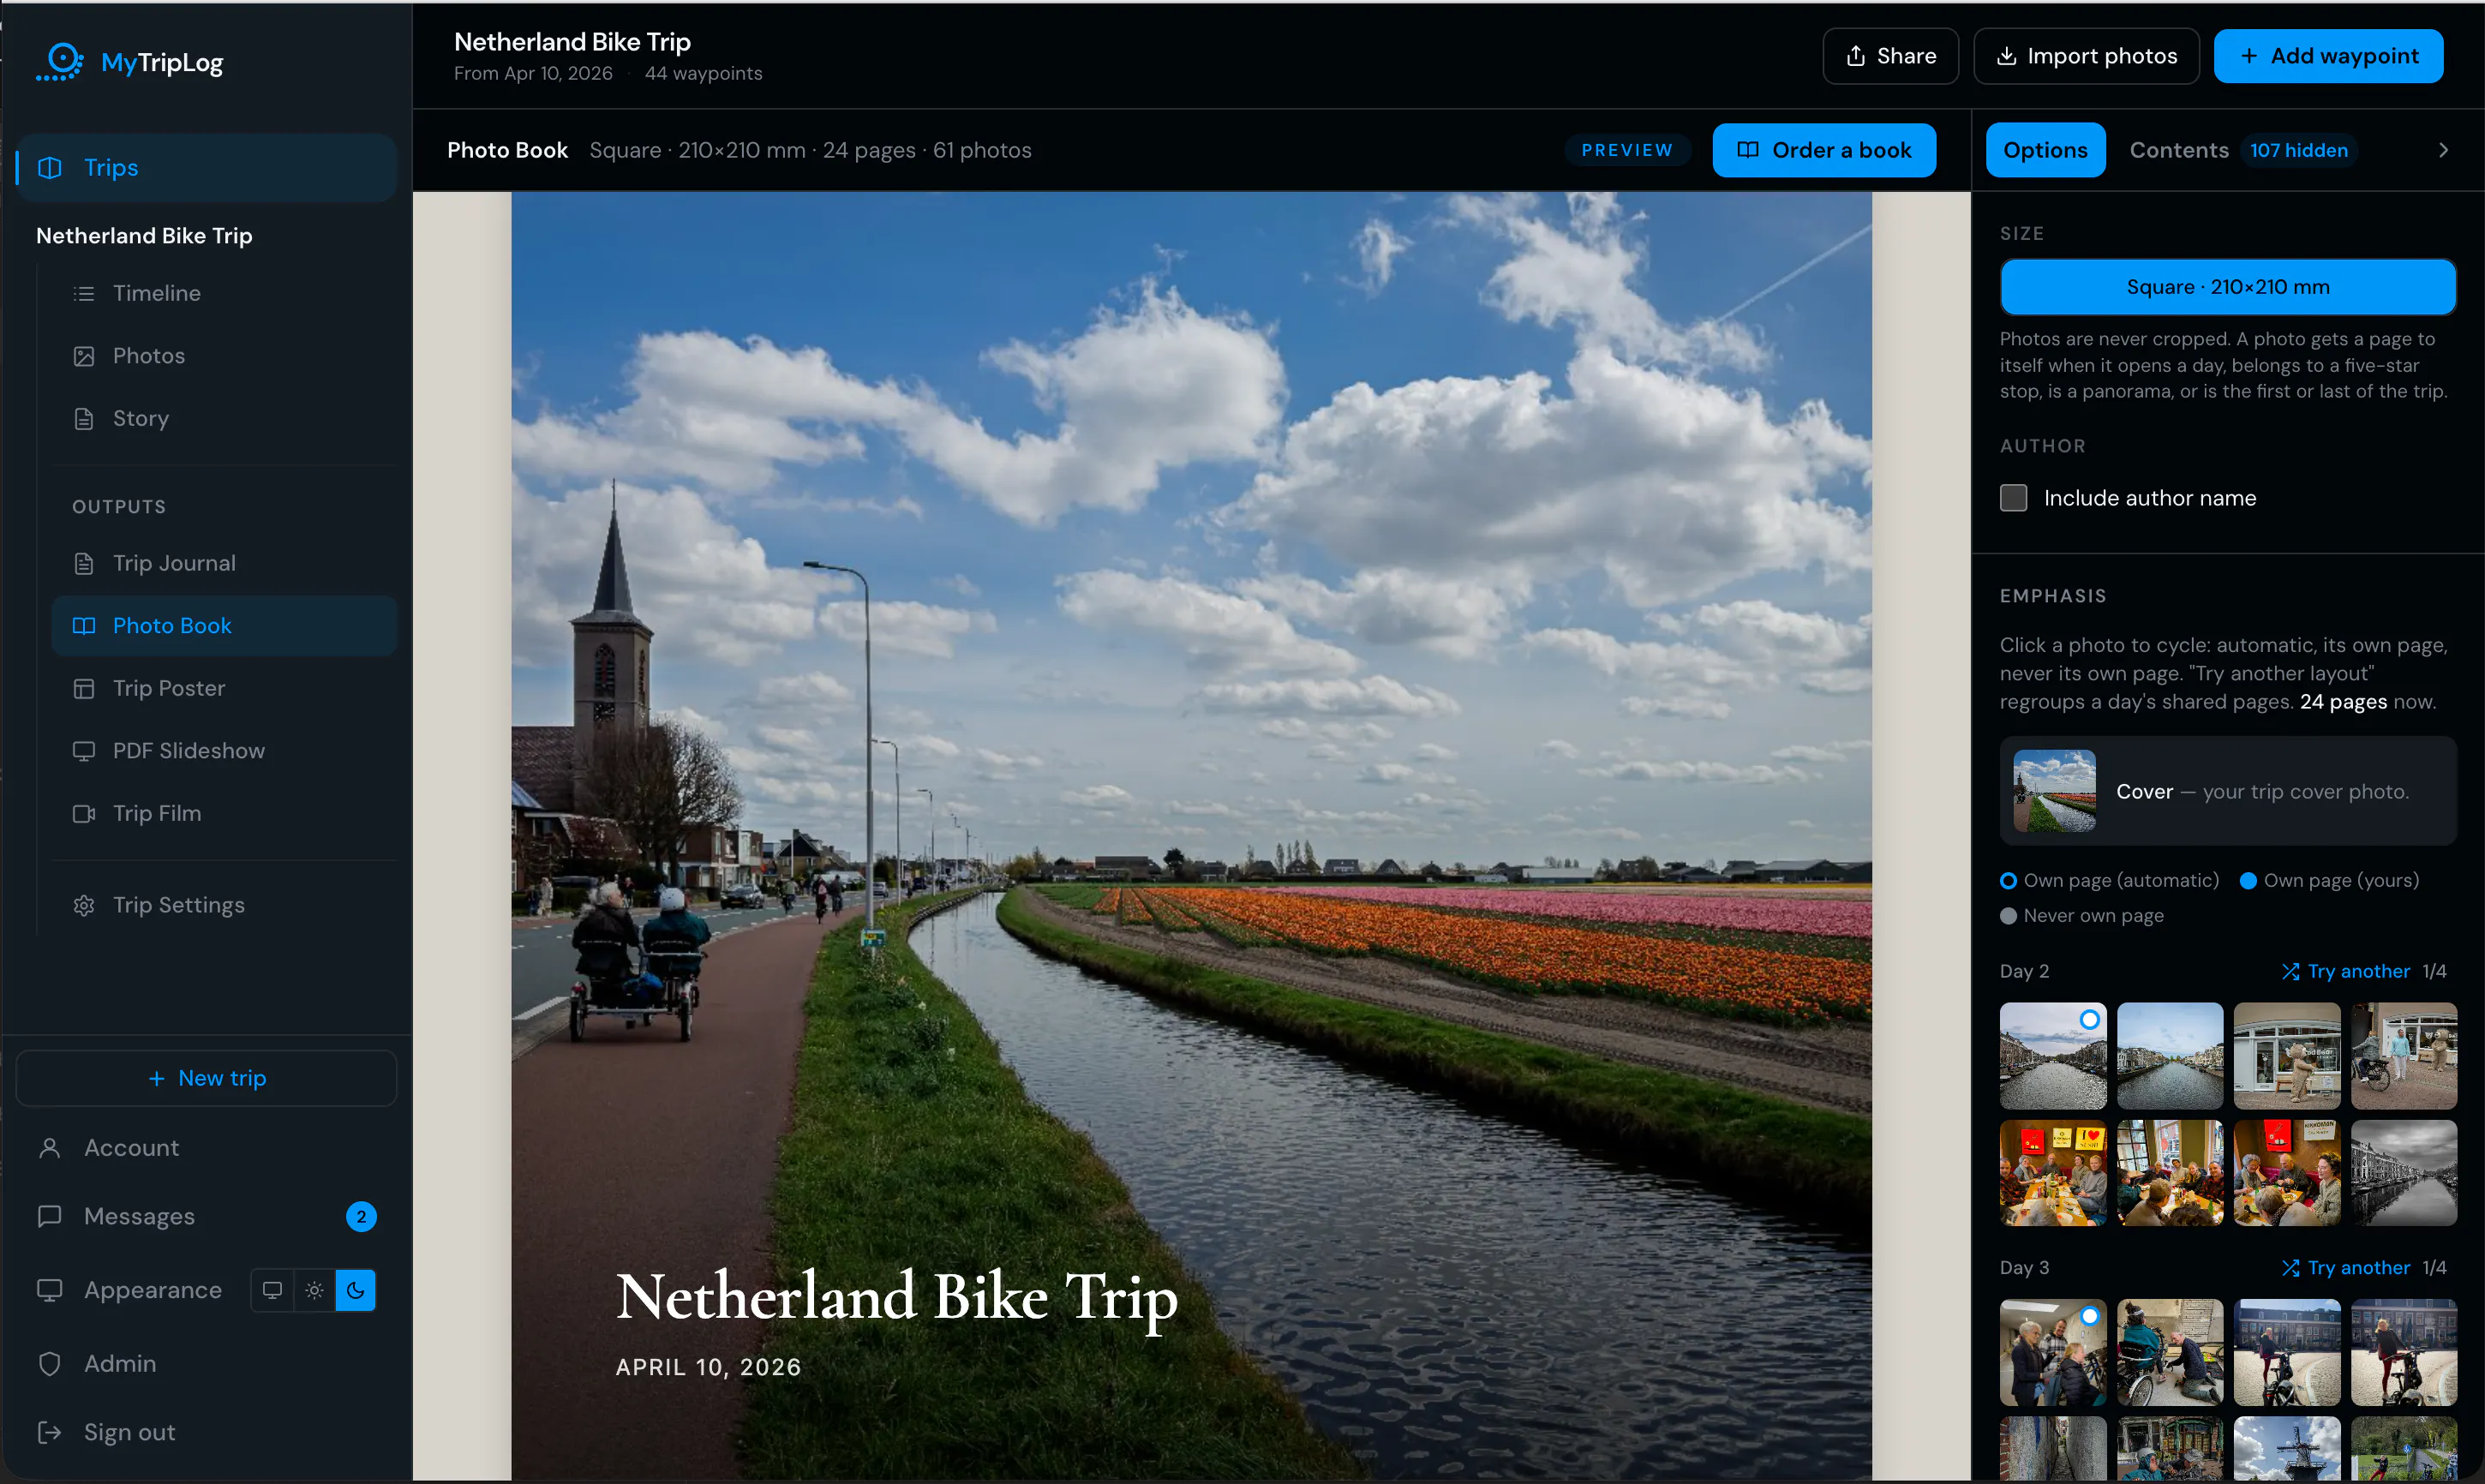This screenshot has height=1484, width=2485.
Task: Click the Share button
Action: (x=1890, y=56)
